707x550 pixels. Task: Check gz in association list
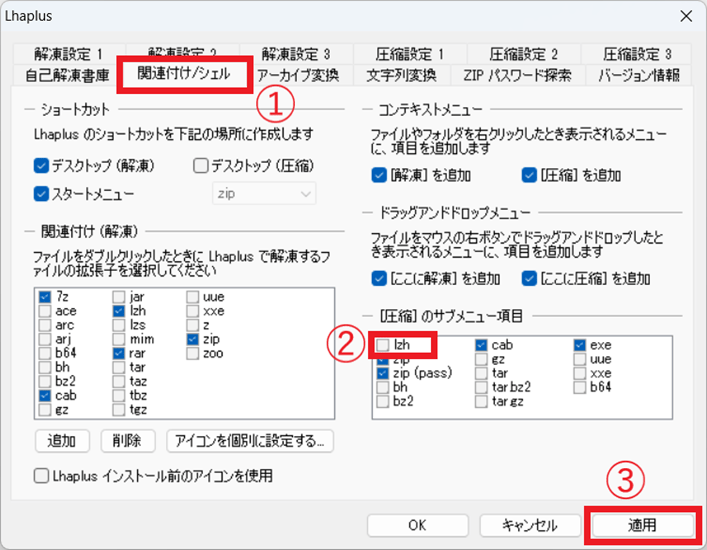(45, 409)
